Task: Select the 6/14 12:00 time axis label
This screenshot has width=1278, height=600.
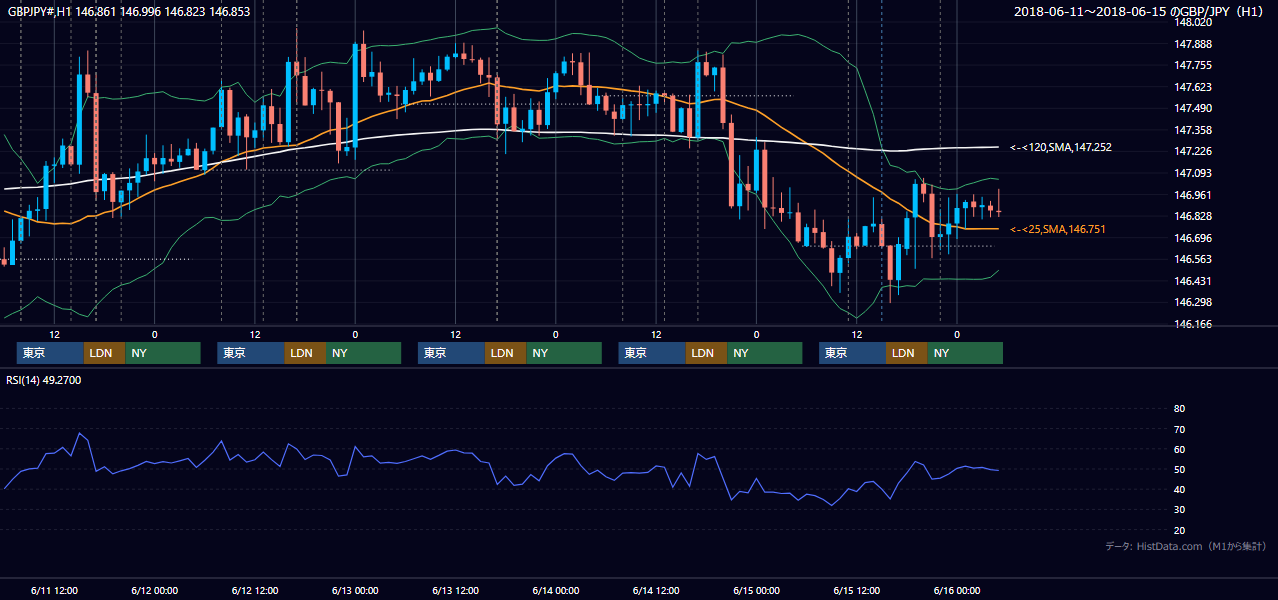Action: click(x=656, y=591)
